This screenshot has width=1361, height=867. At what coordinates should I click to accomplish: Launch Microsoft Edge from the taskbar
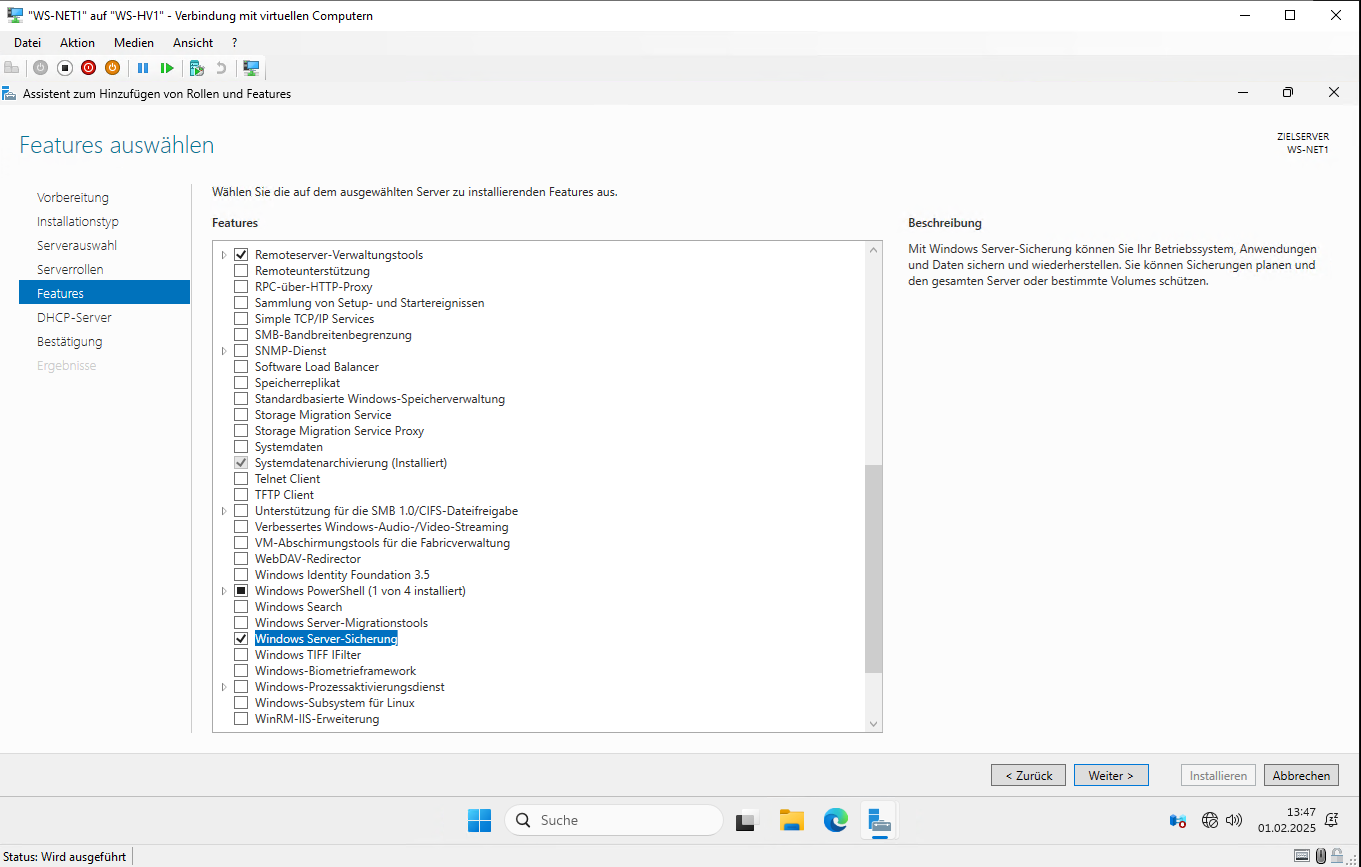point(836,820)
